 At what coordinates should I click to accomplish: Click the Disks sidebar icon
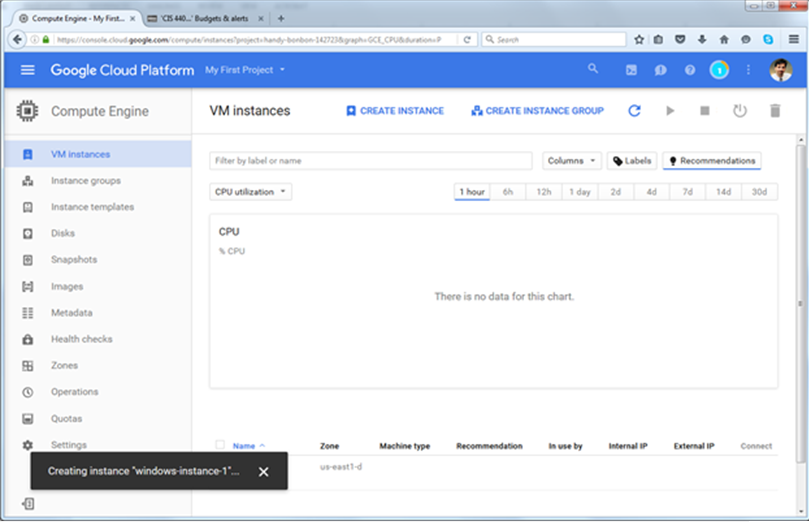click(x=28, y=234)
